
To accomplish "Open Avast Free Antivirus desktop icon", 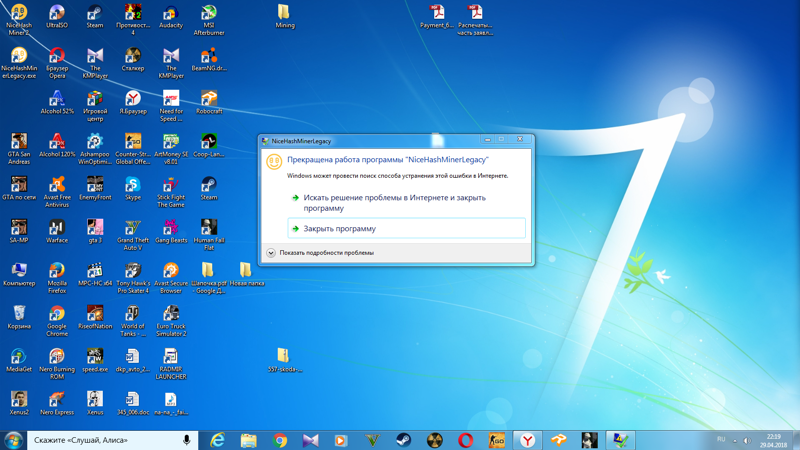I will click(x=57, y=192).
